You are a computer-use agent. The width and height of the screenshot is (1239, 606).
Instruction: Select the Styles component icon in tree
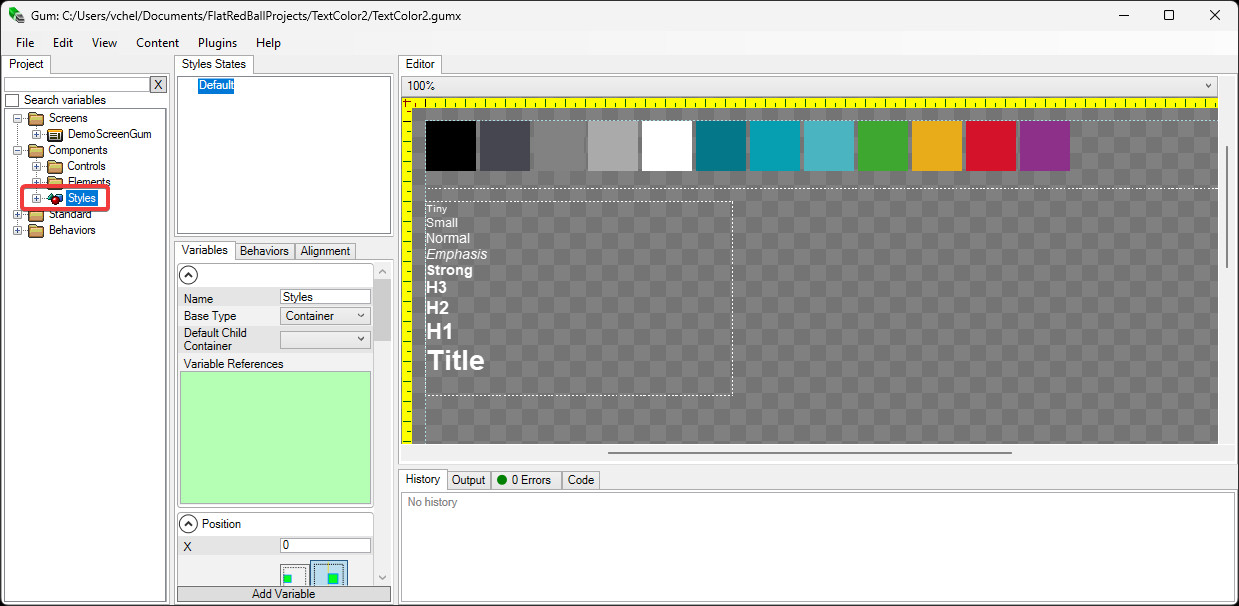click(55, 198)
